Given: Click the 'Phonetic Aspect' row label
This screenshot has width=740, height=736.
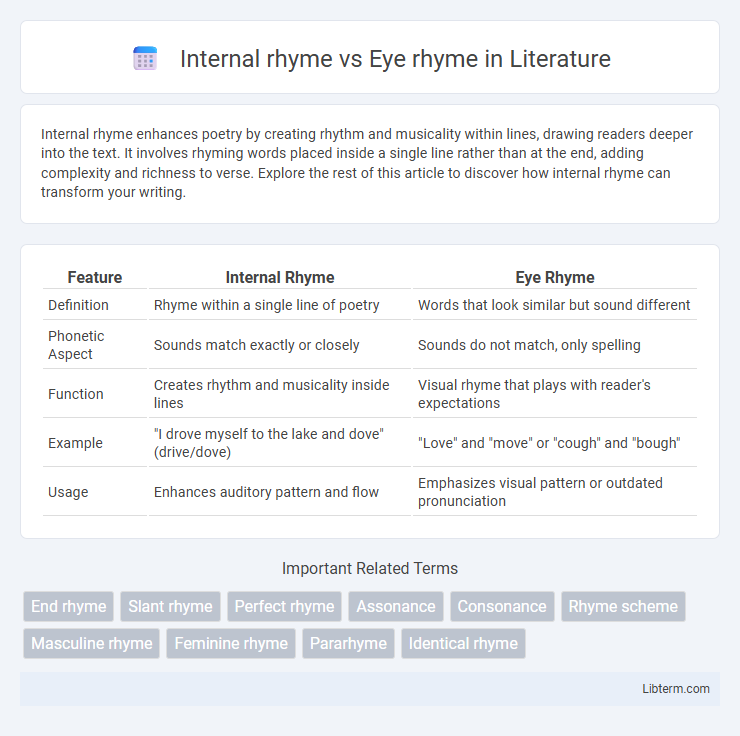Looking at the screenshot, I should [76, 345].
